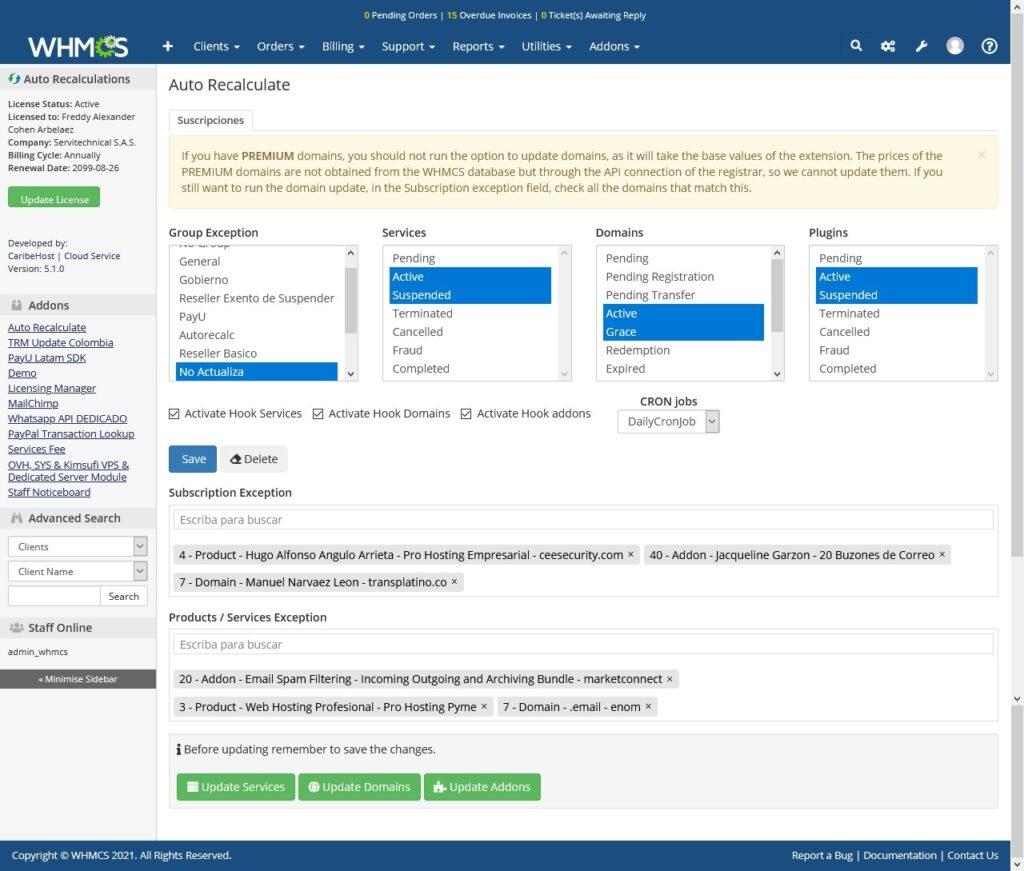Remove transplatino.co domain exception tag
The width and height of the screenshot is (1024, 871).
click(455, 582)
